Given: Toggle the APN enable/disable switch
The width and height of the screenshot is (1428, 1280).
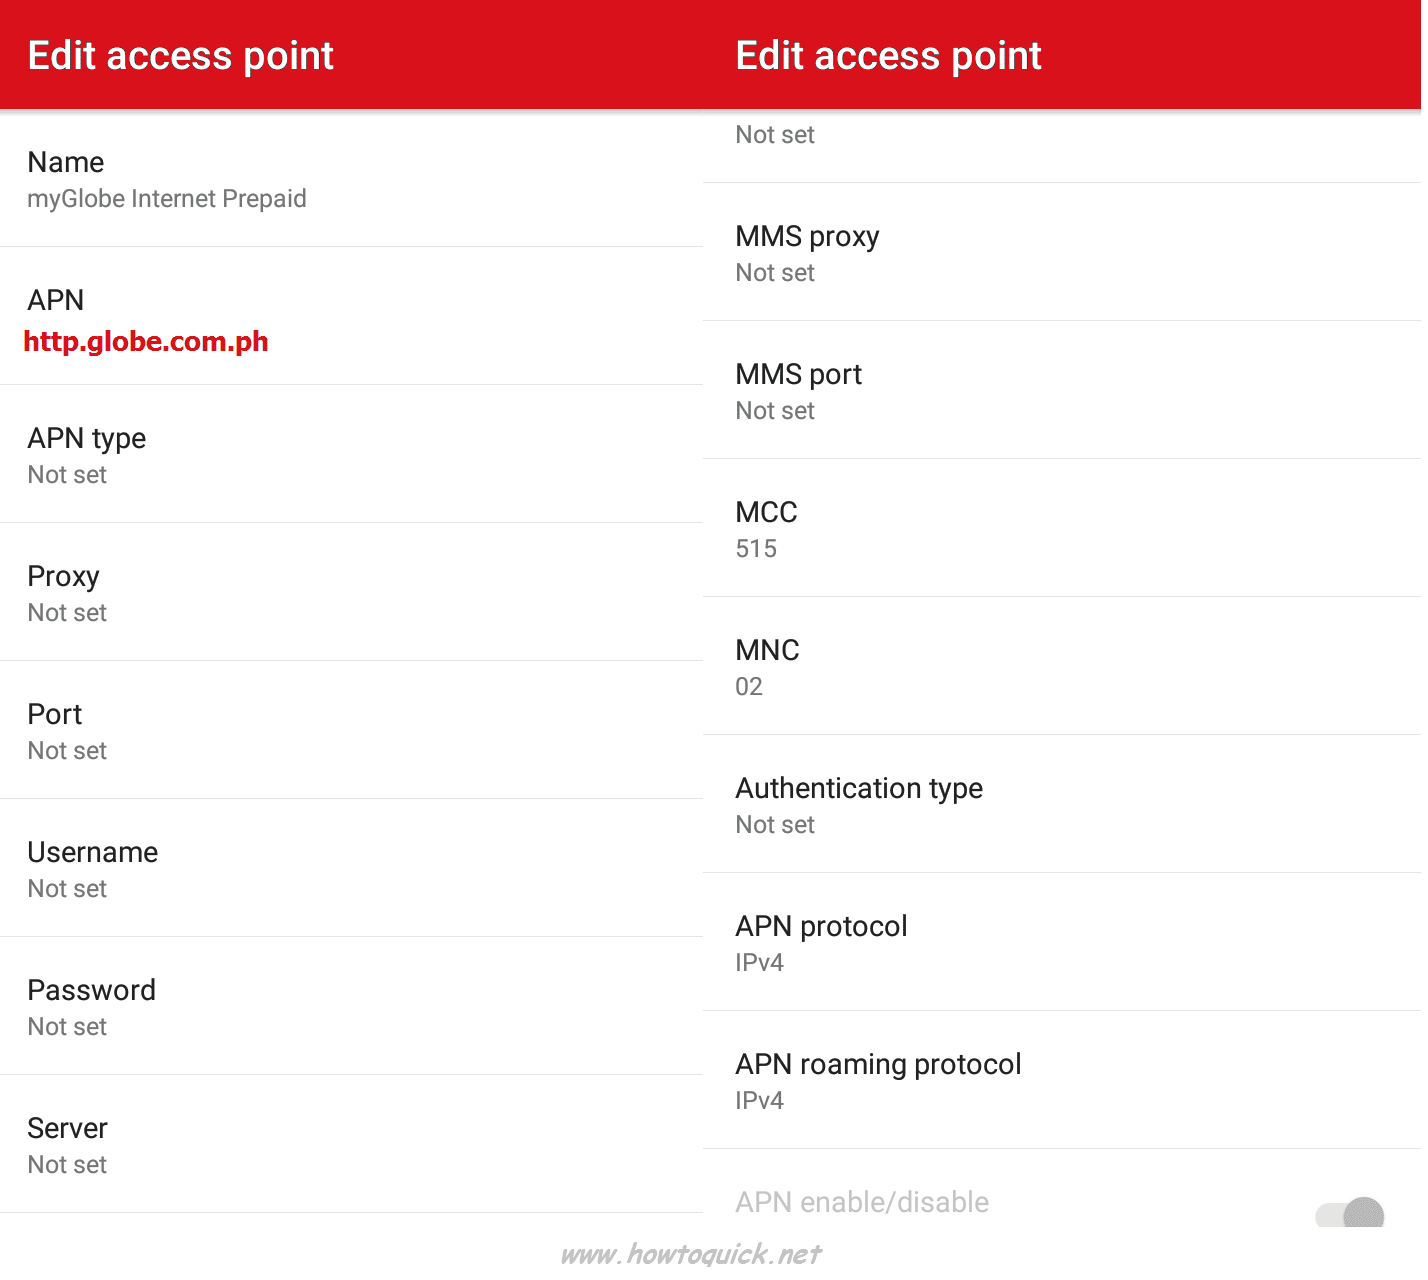Looking at the screenshot, I should click(x=1350, y=1213).
